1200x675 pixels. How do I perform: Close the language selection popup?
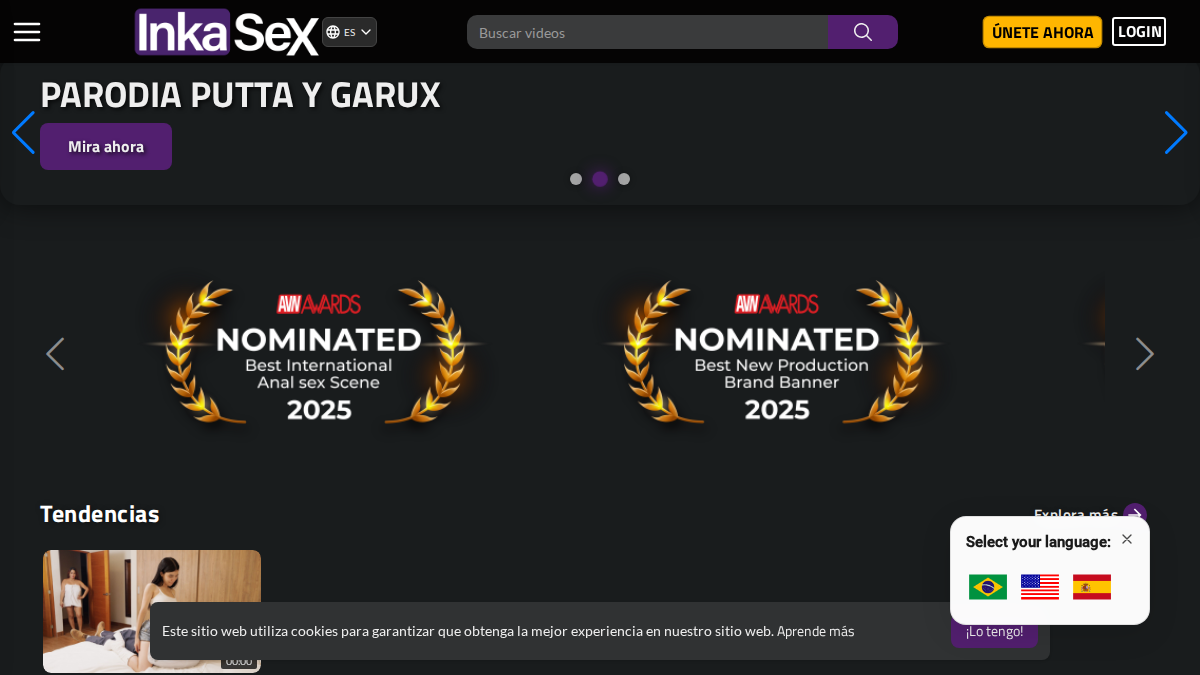coord(1127,539)
